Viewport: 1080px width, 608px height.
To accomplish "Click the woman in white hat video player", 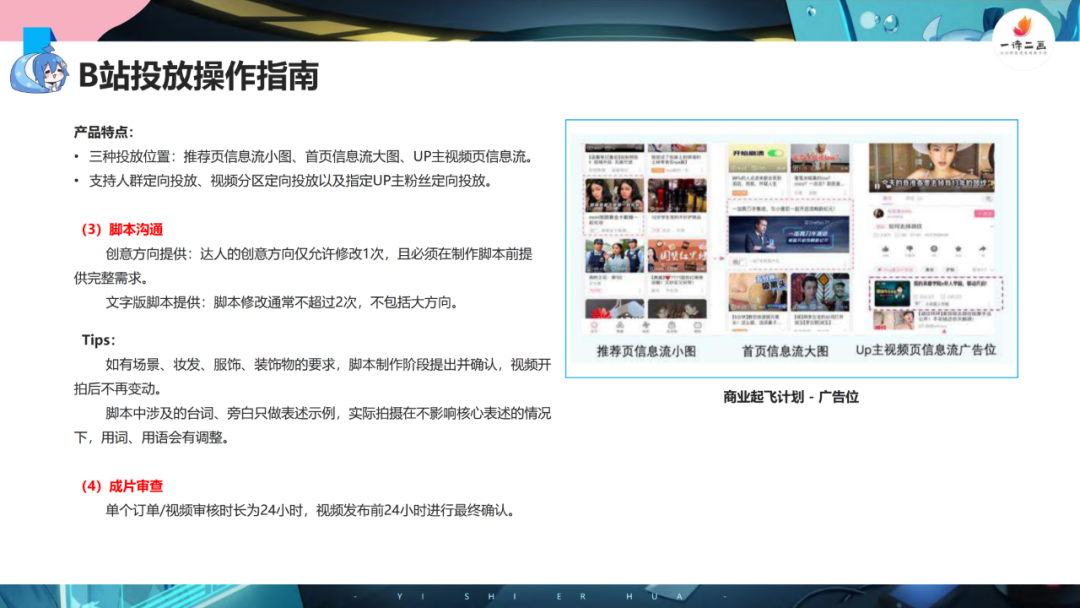I will [x=931, y=167].
